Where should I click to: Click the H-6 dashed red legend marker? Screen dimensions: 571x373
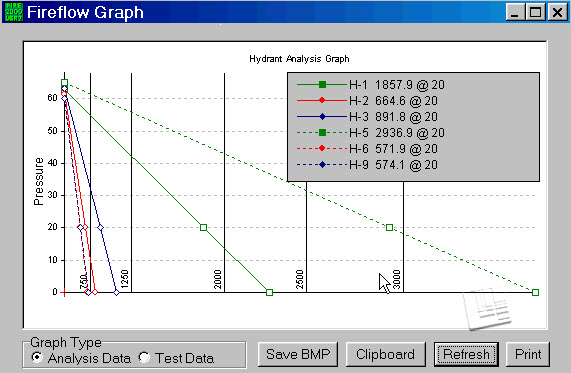click(322, 149)
